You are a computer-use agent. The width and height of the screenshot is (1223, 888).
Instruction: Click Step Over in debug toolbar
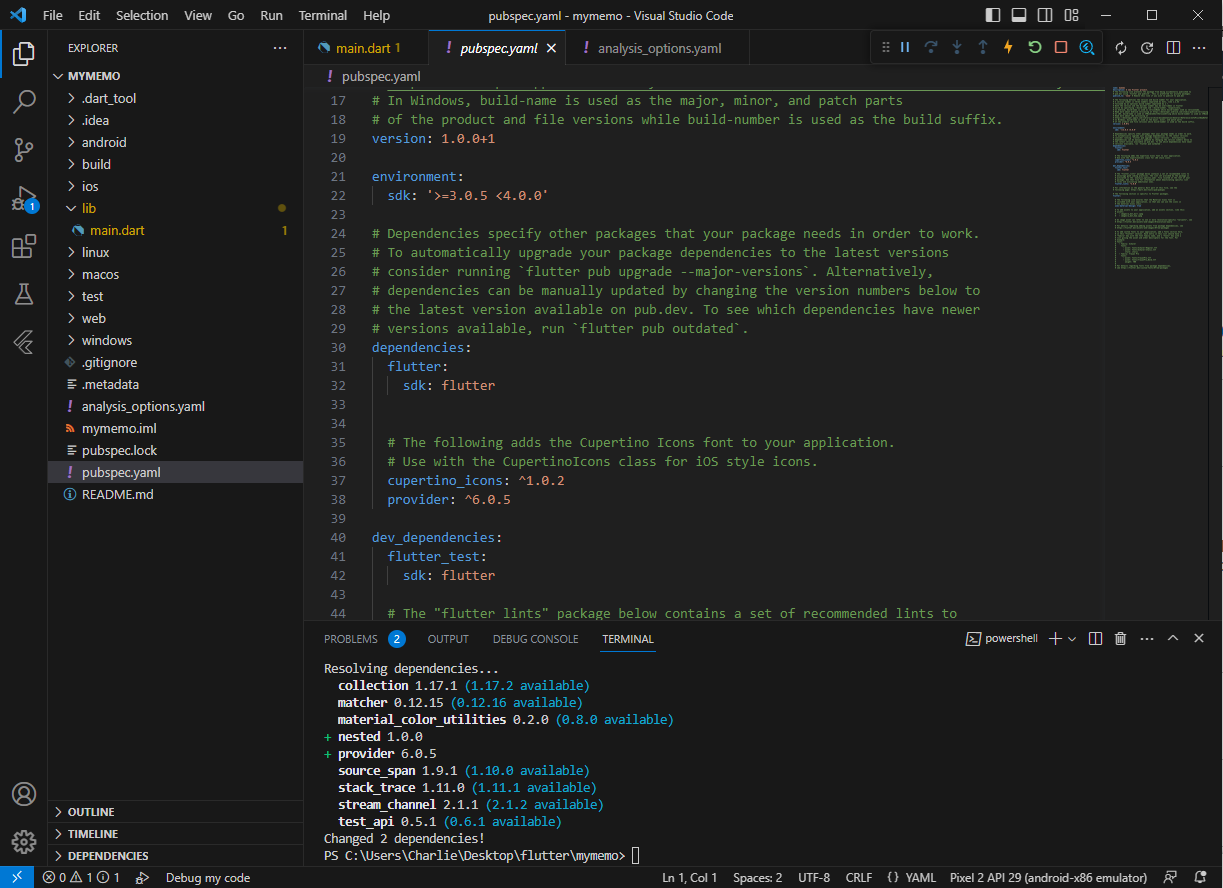point(931,47)
